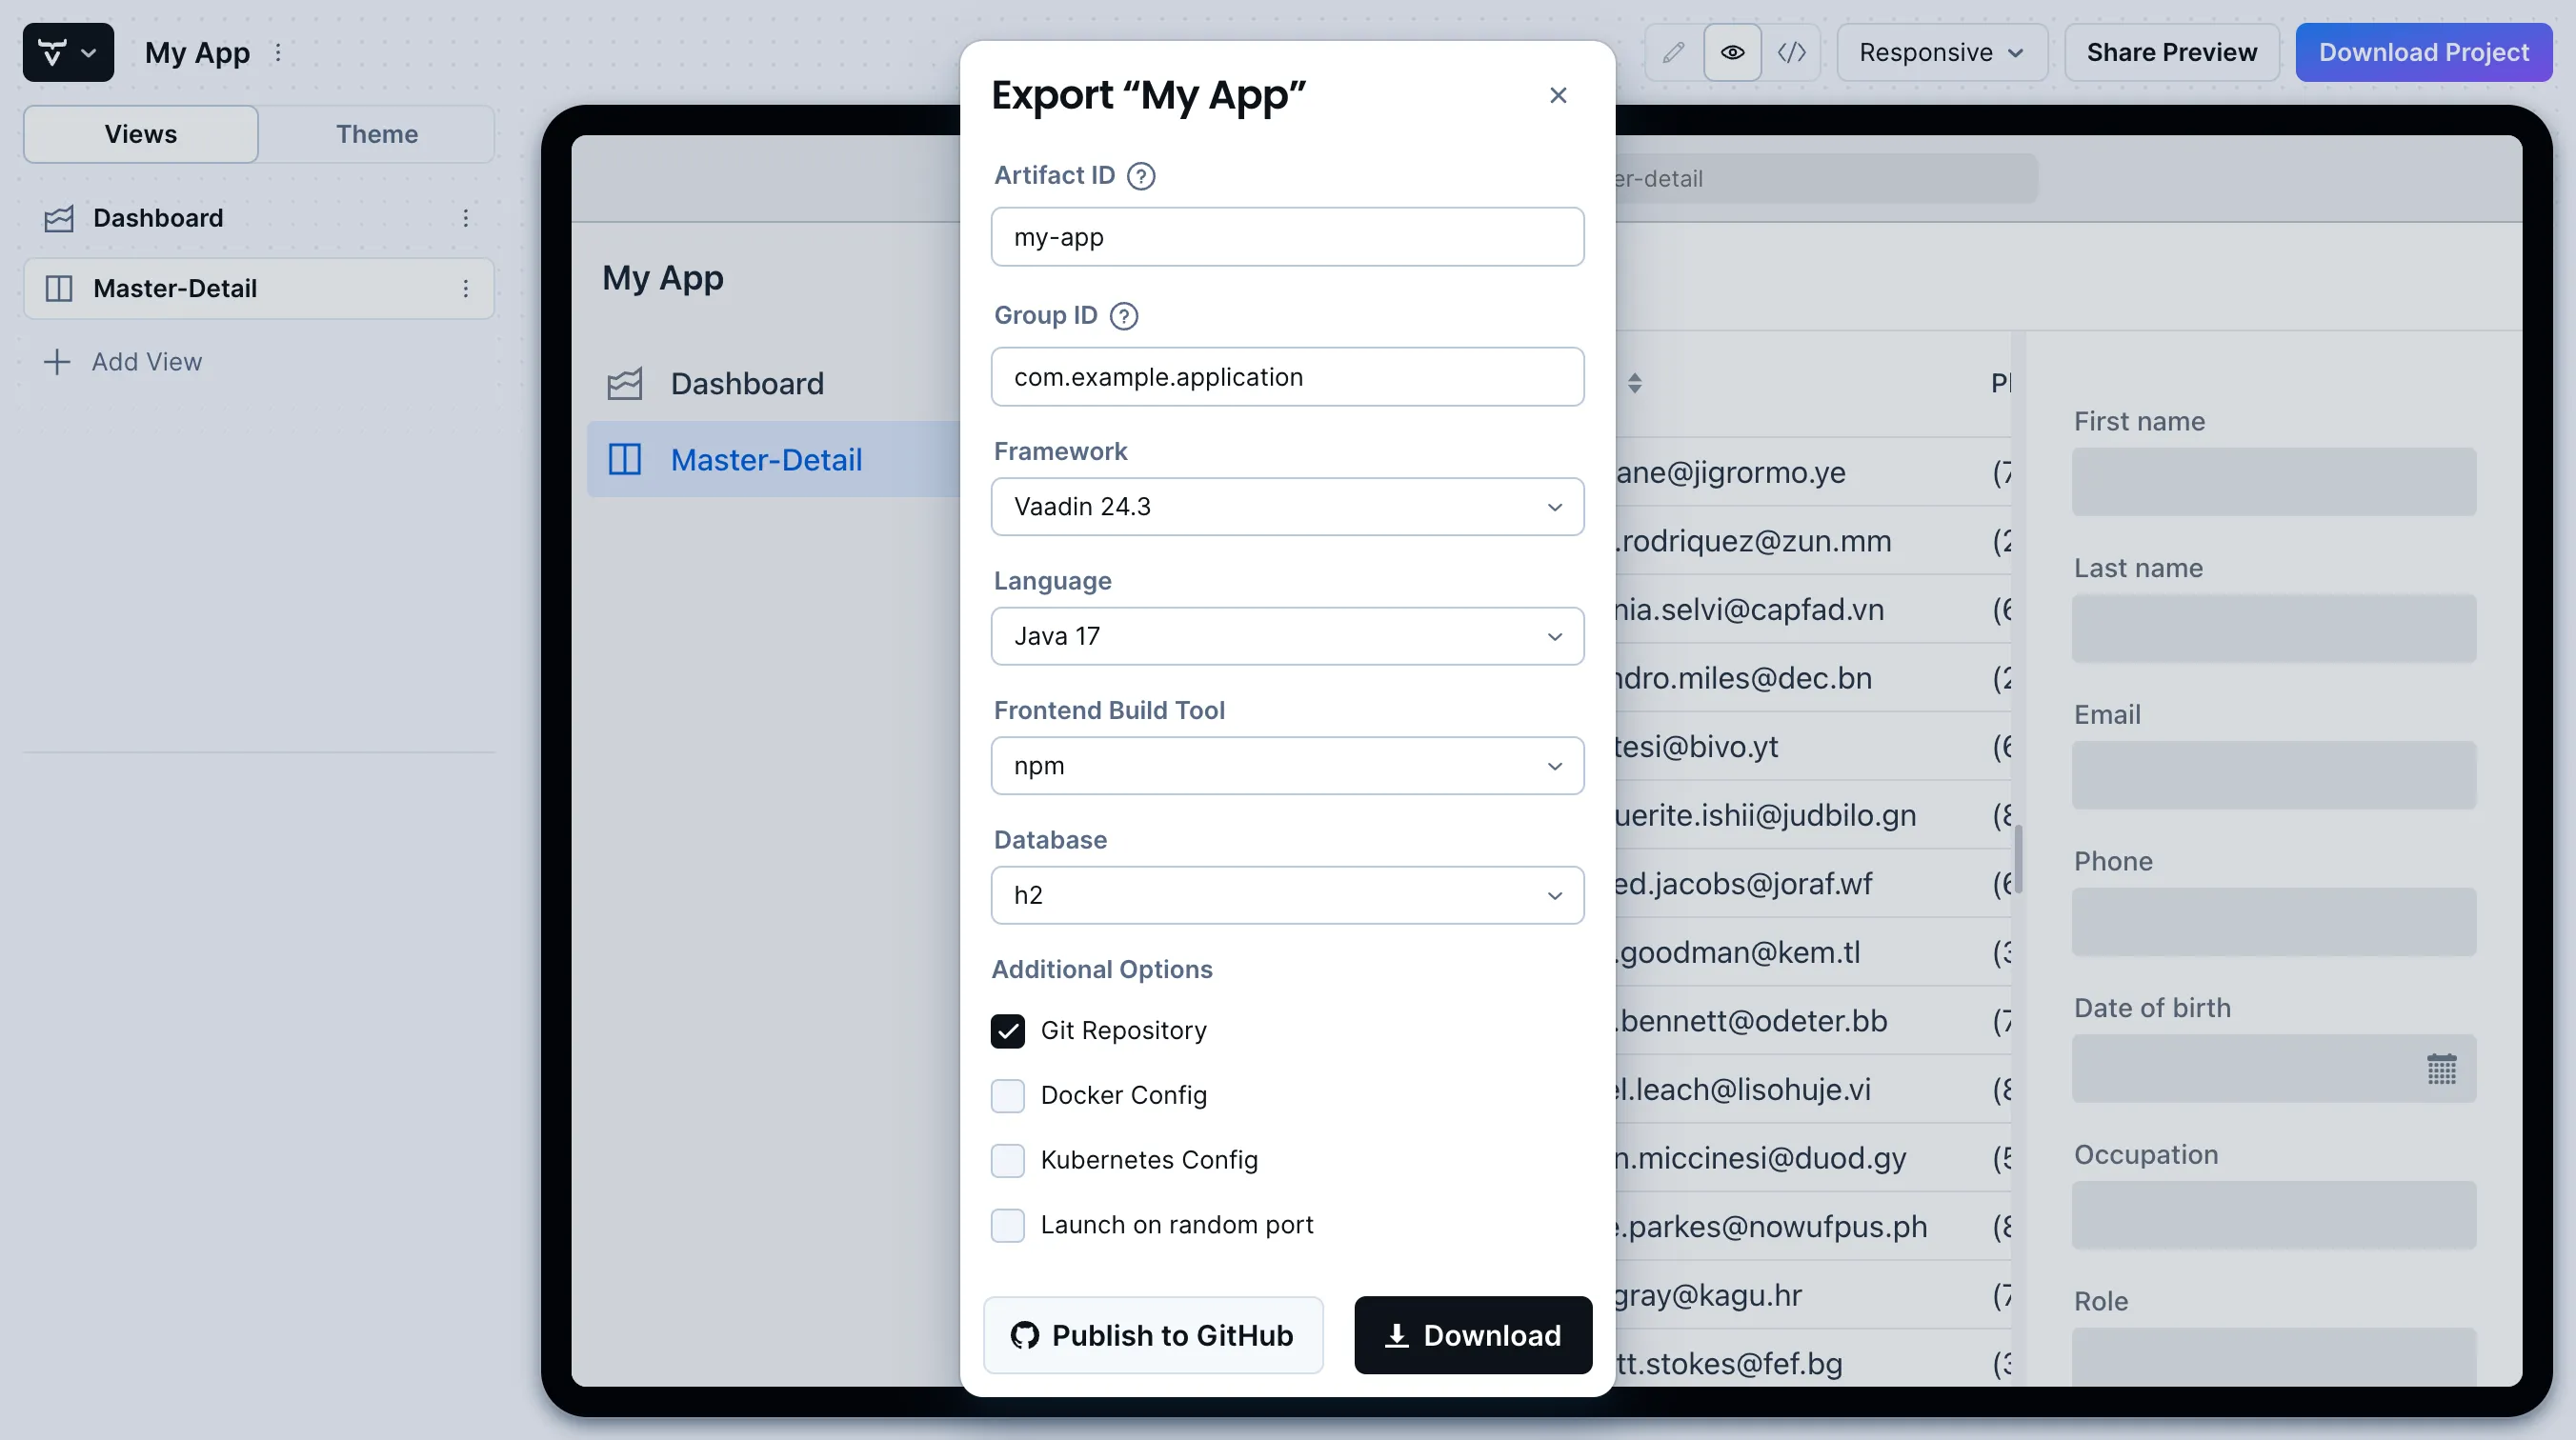Select grid row ending in tesi@bivo.yt

1813,747
